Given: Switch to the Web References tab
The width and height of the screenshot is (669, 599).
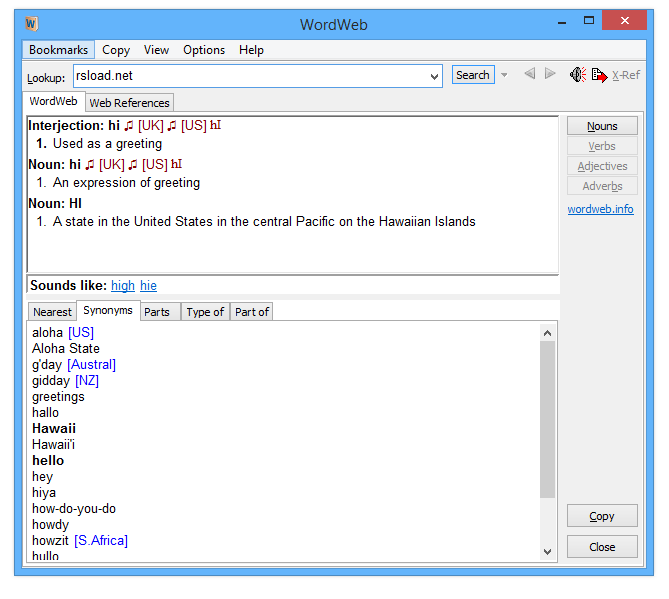Looking at the screenshot, I should (129, 103).
